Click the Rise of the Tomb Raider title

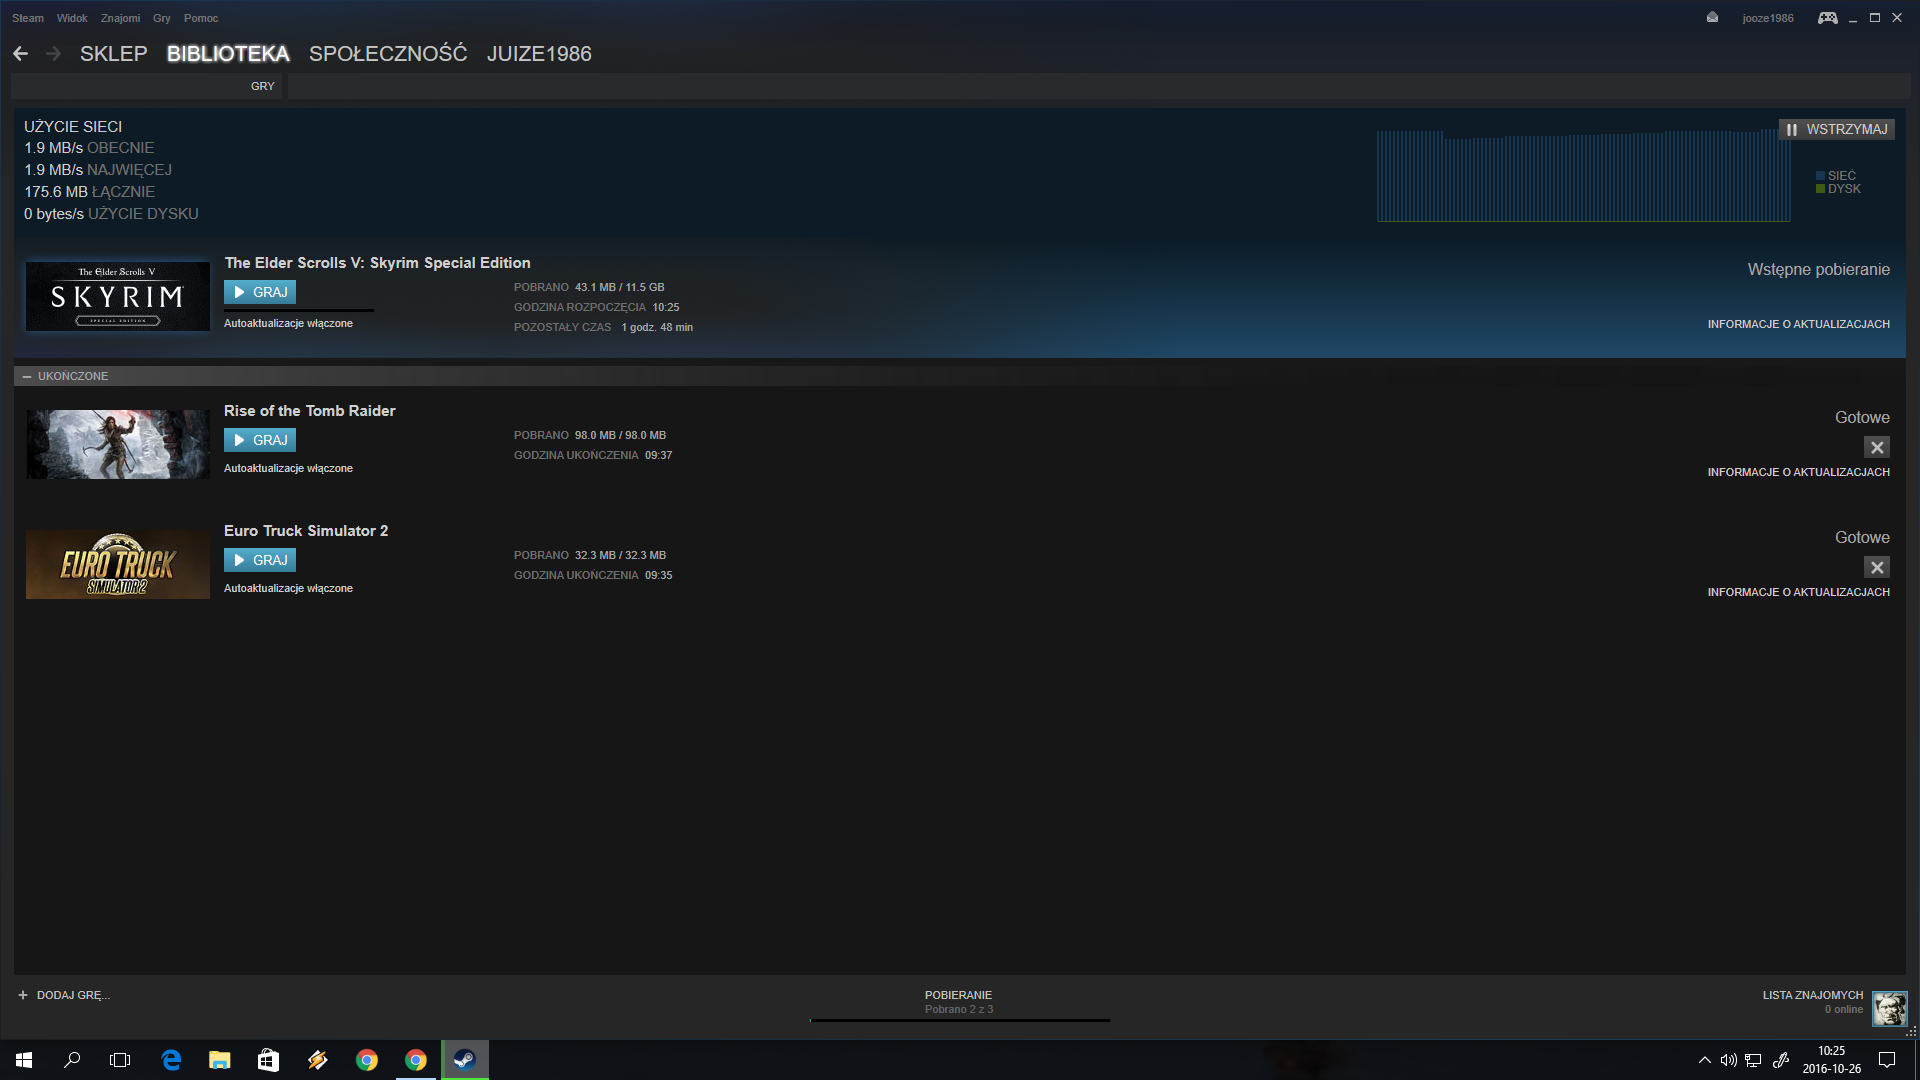click(309, 411)
